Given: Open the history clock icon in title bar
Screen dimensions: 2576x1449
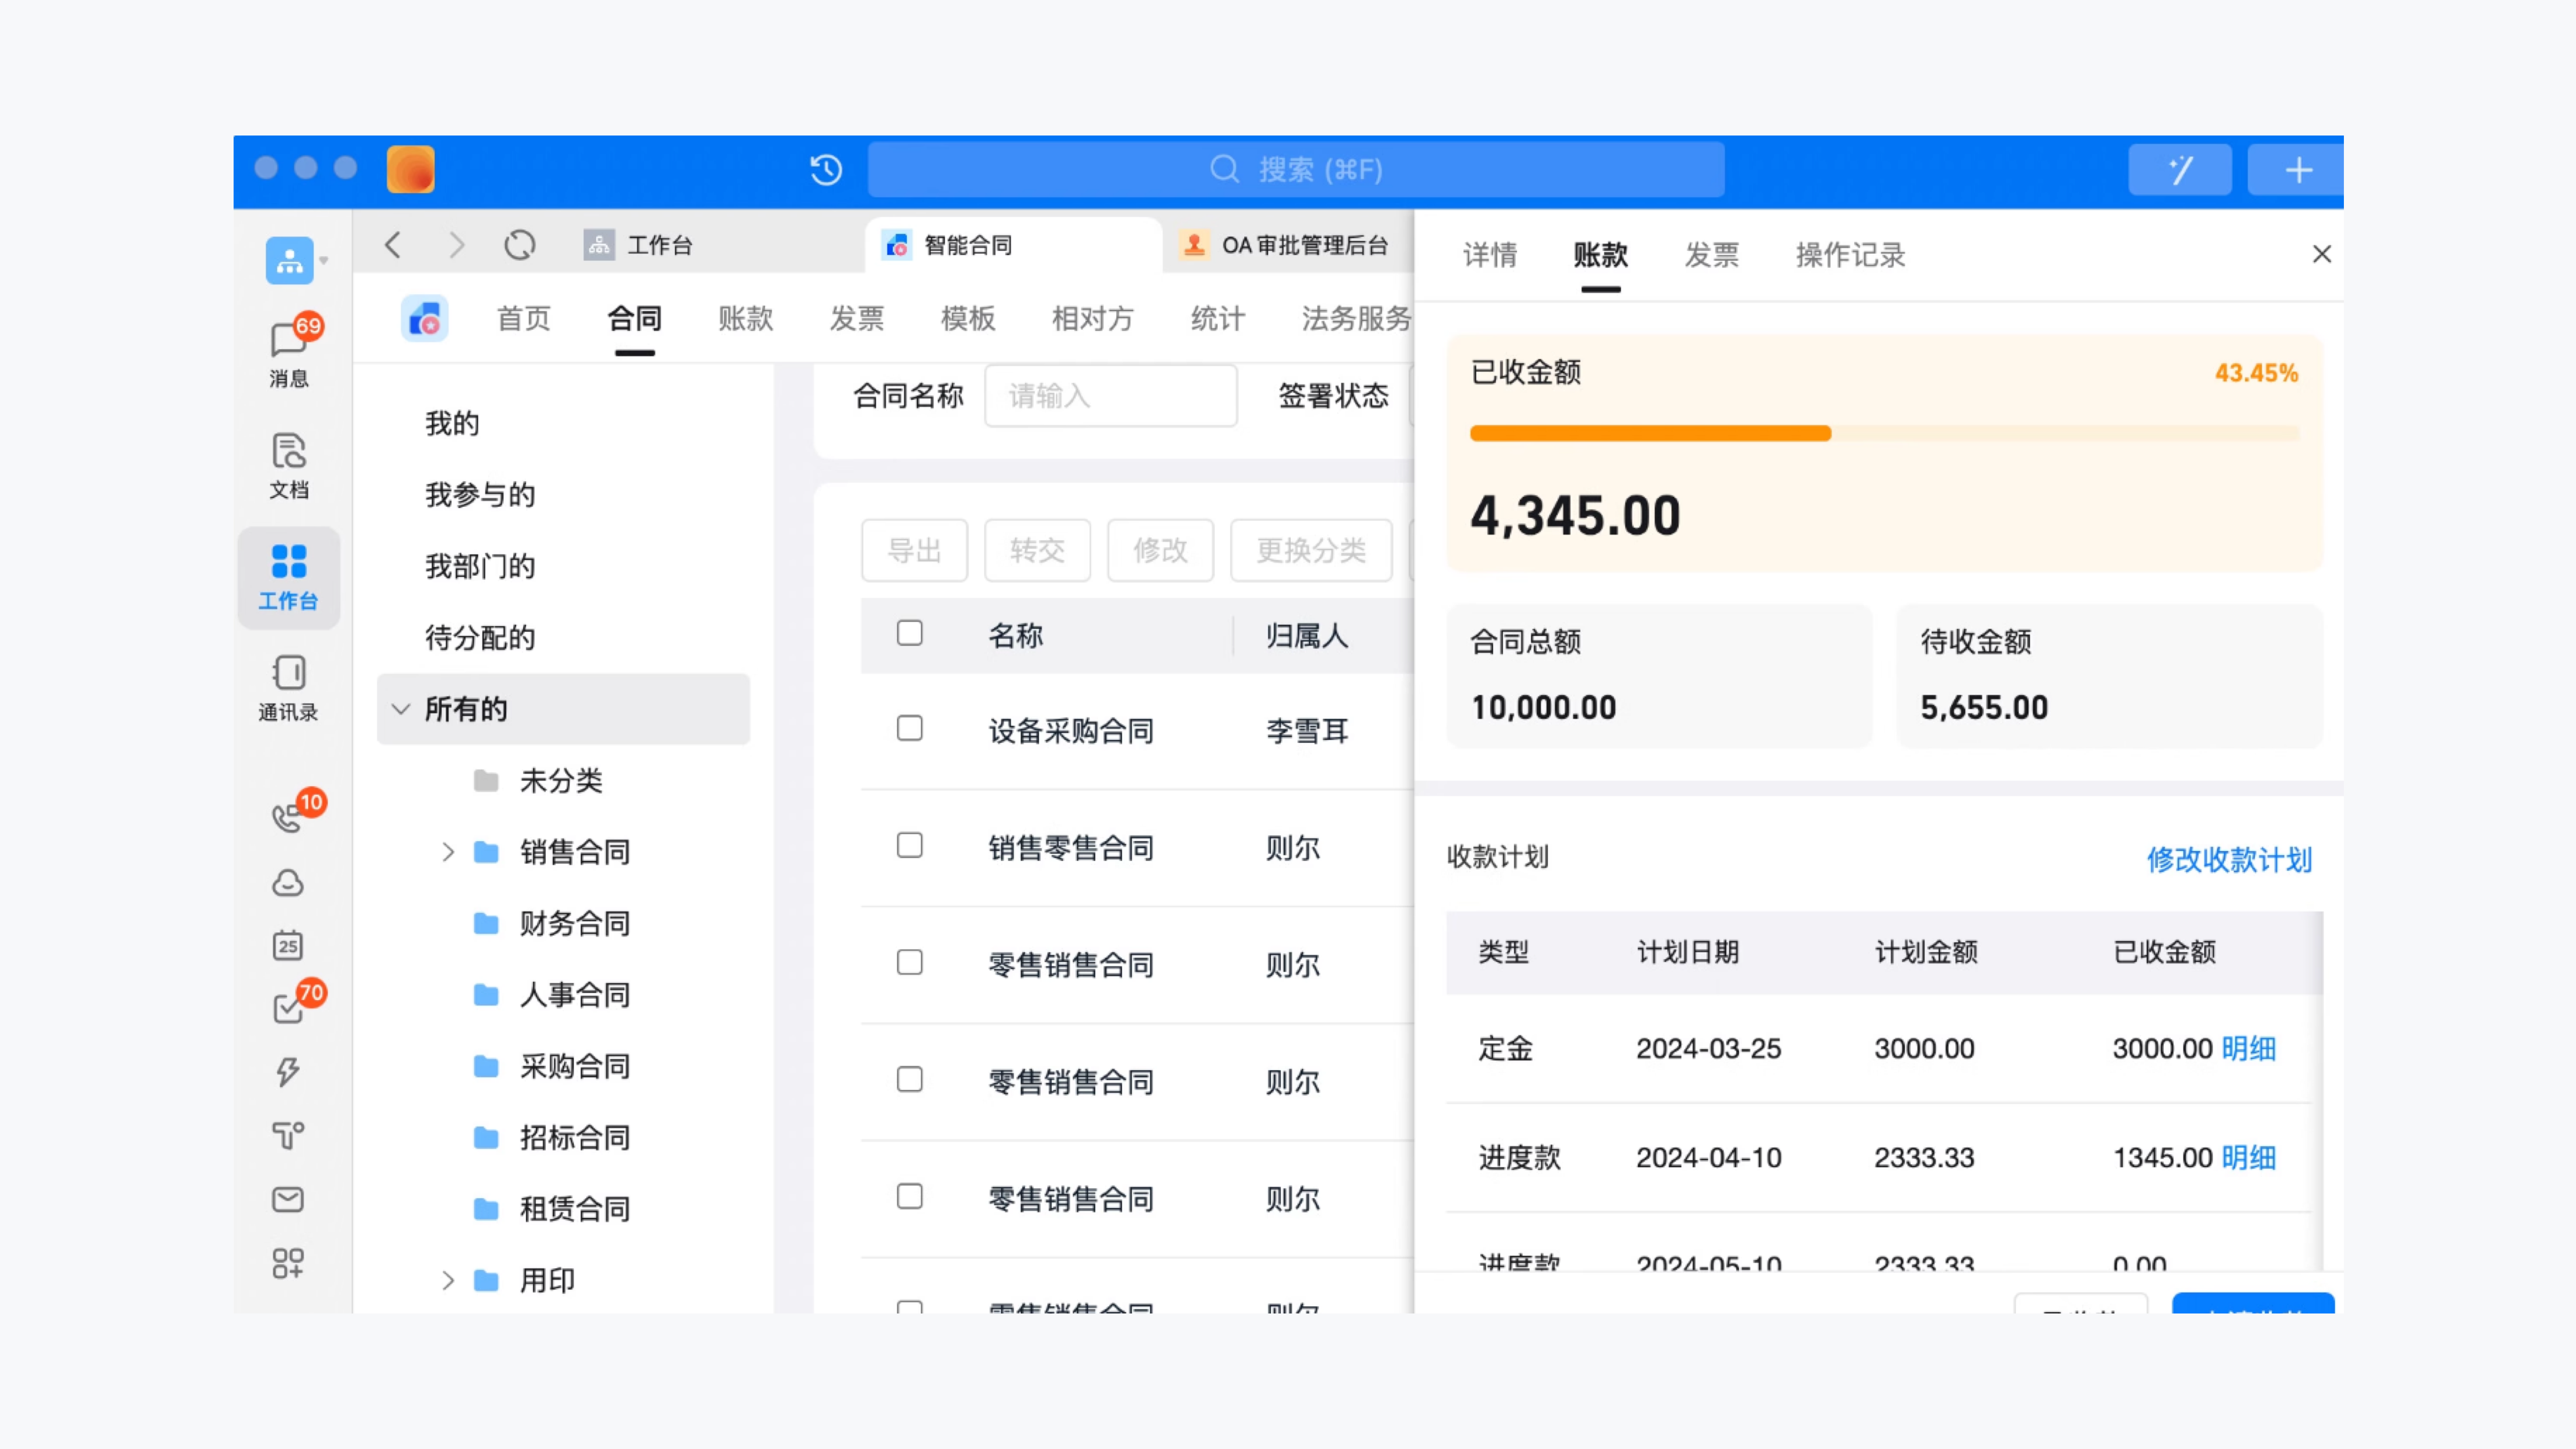Looking at the screenshot, I should [x=826, y=169].
